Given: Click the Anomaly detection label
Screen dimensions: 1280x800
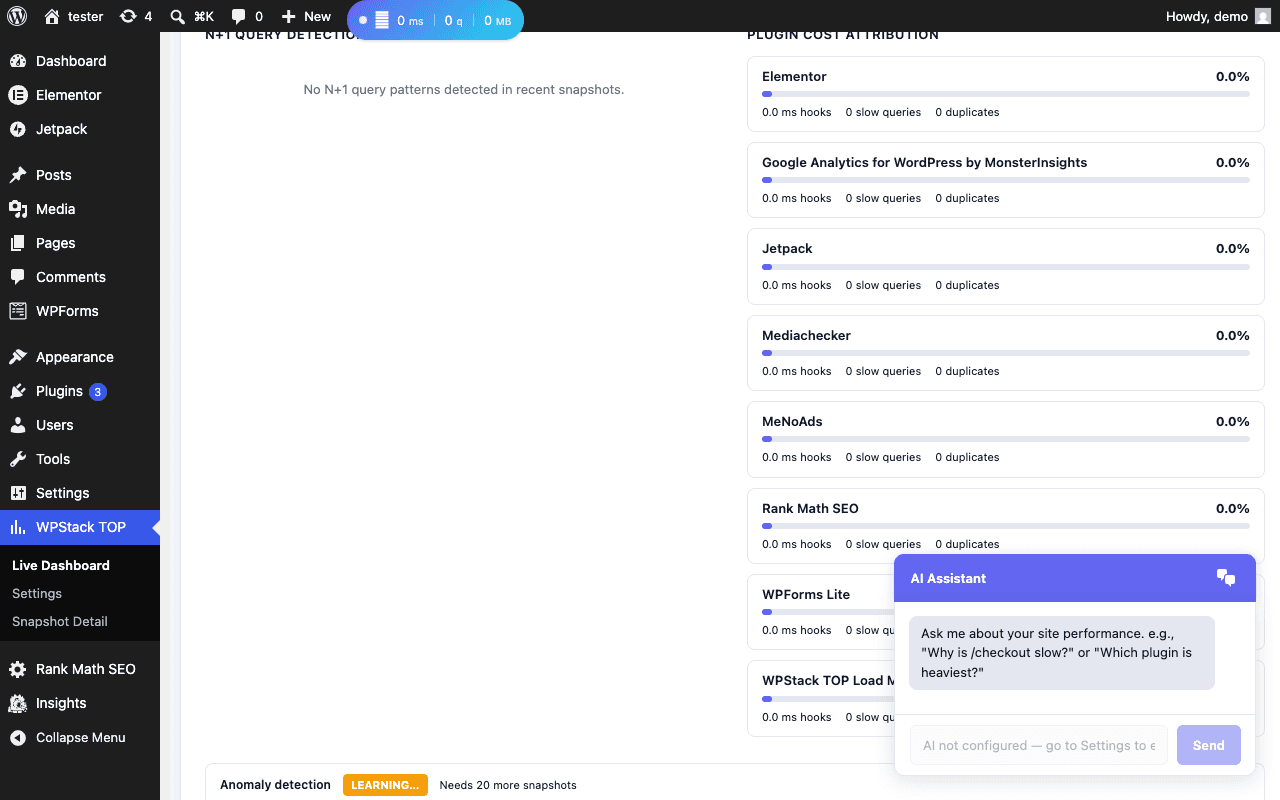Looking at the screenshot, I should tap(275, 785).
